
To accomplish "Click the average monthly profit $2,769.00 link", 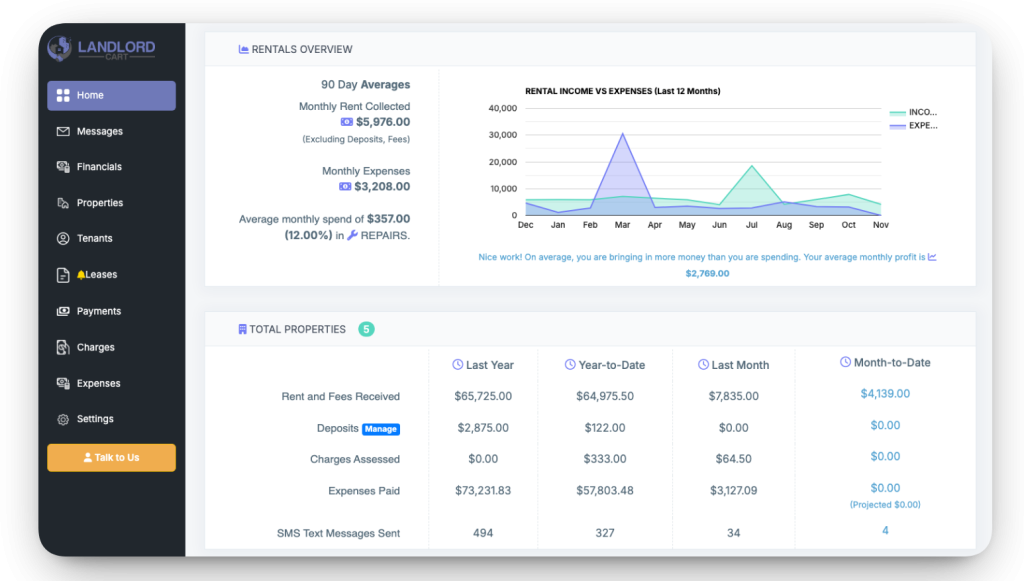I will 707,273.
